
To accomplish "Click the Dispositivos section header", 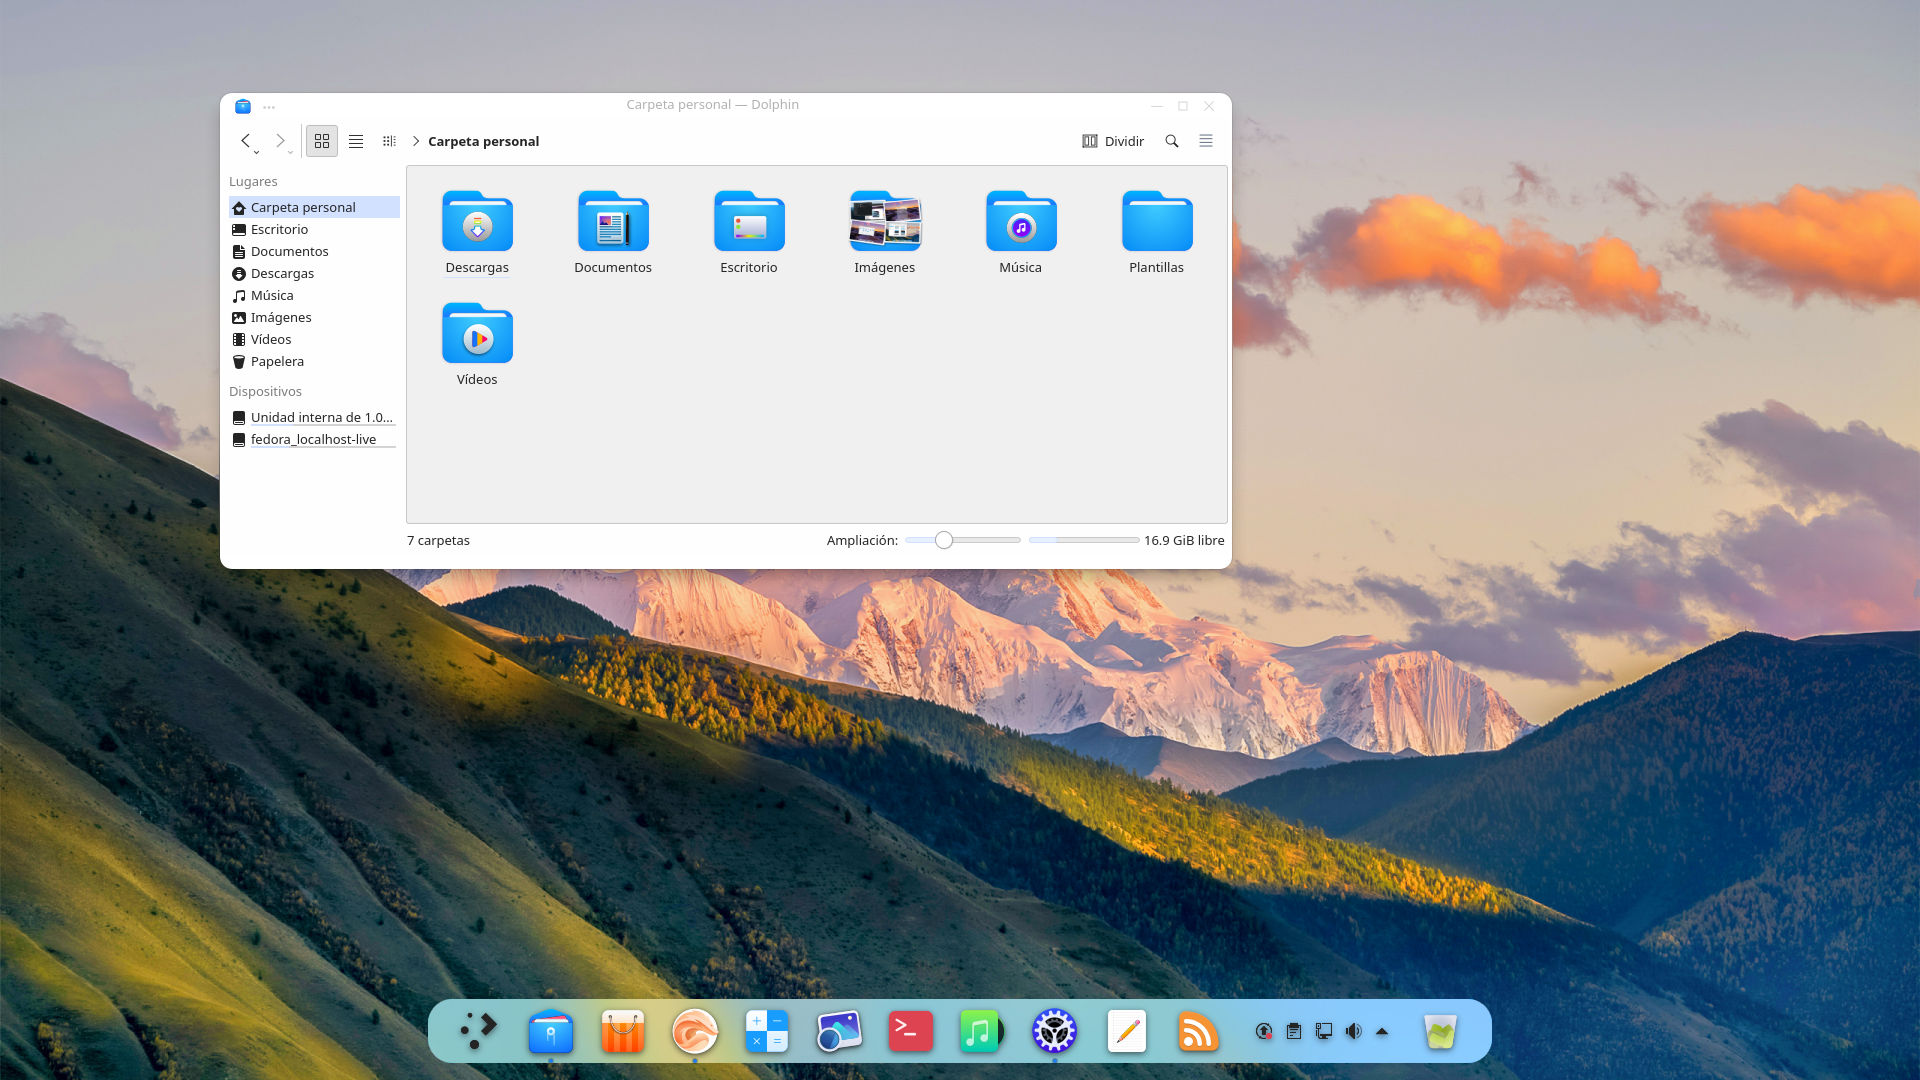I will pyautogui.click(x=265, y=391).
